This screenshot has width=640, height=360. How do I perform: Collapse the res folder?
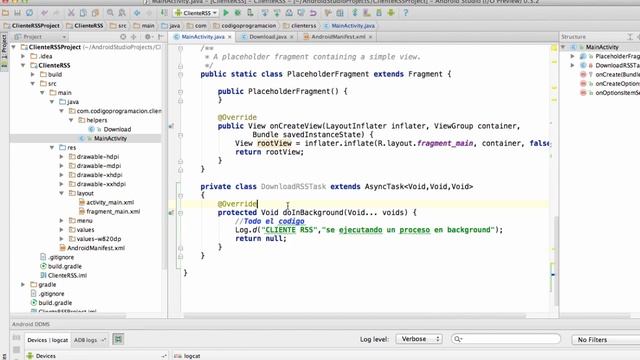52,147
